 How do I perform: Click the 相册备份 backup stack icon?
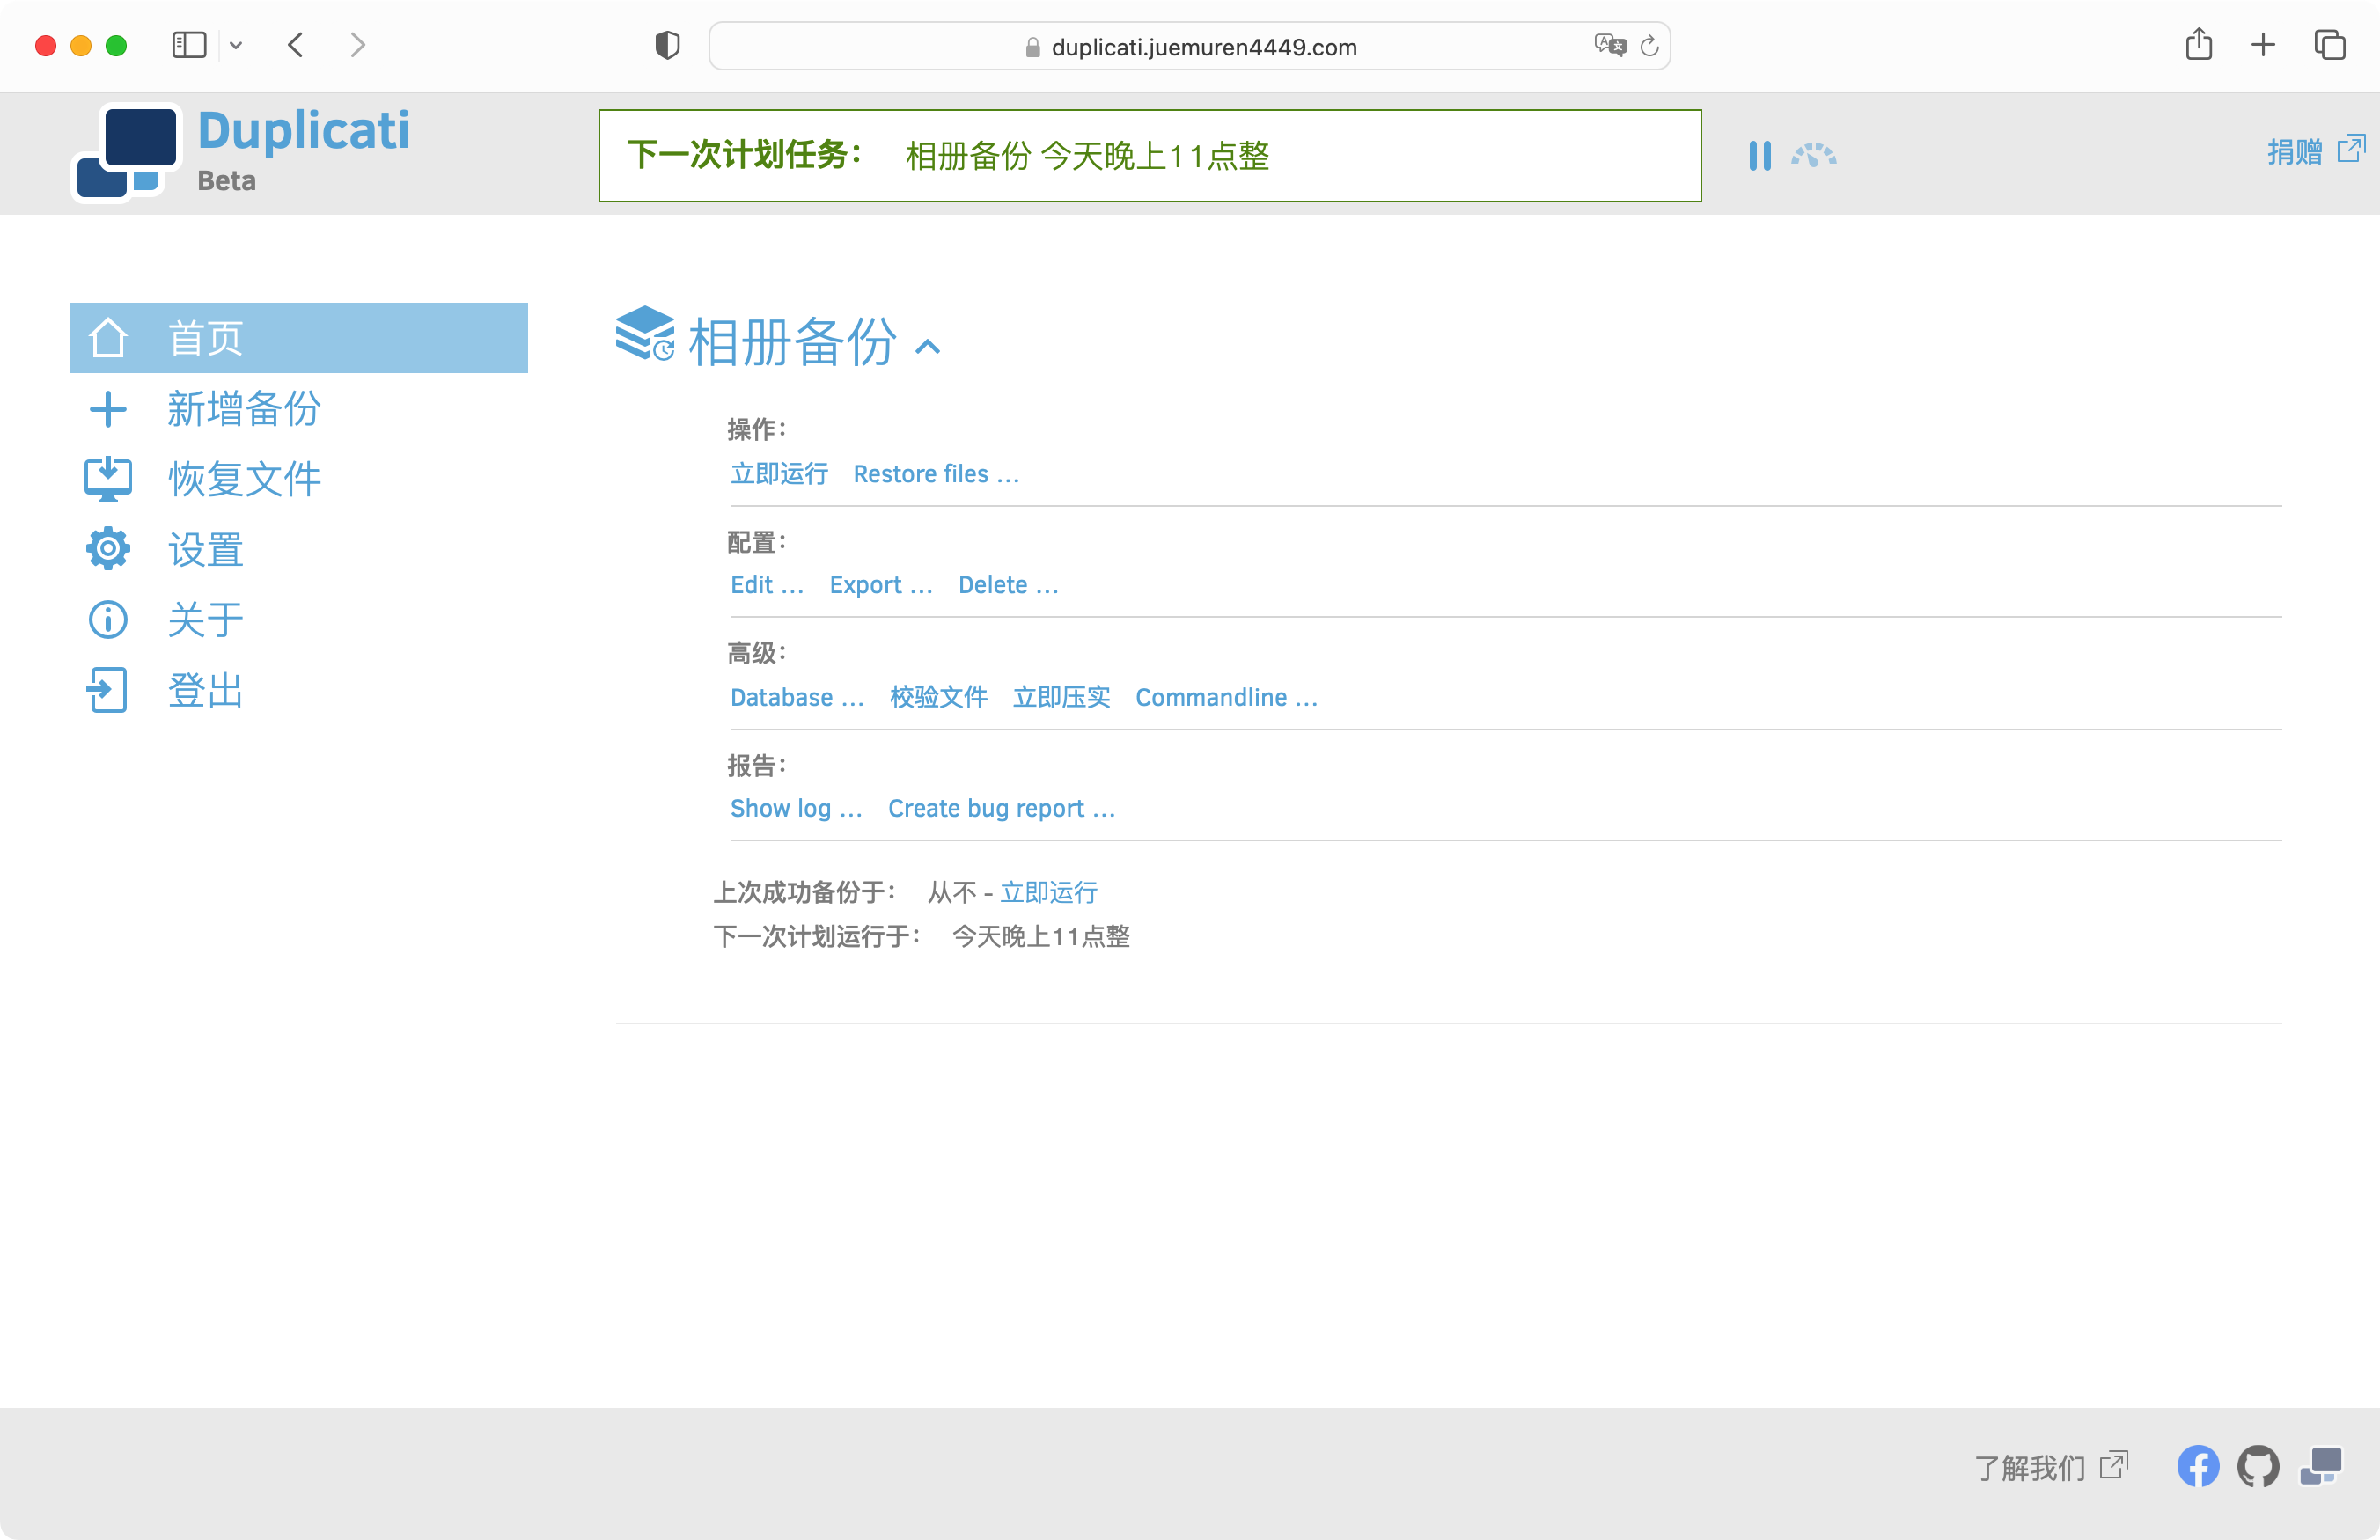pyautogui.click(x=645, y=334)
